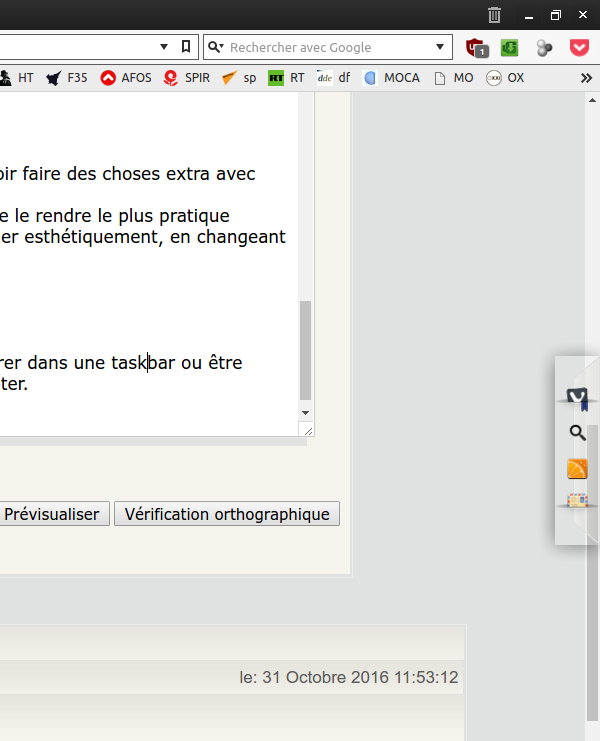Click the Vérification orthographique button
Screen dimensions: 600x741
tap(227, 514)
